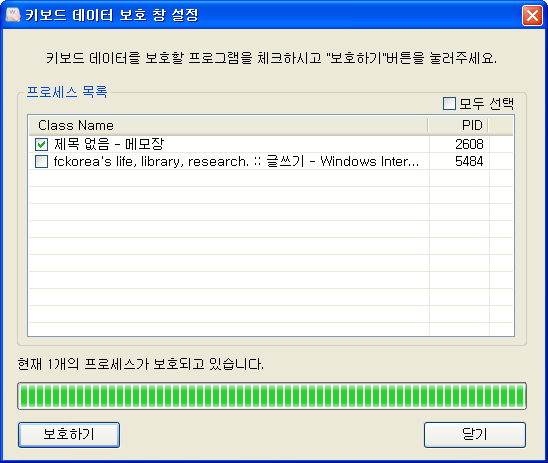Select PID value 2608
Image resolution: width=548 pixels, height=463 pixels.
[x=469, y=144]
